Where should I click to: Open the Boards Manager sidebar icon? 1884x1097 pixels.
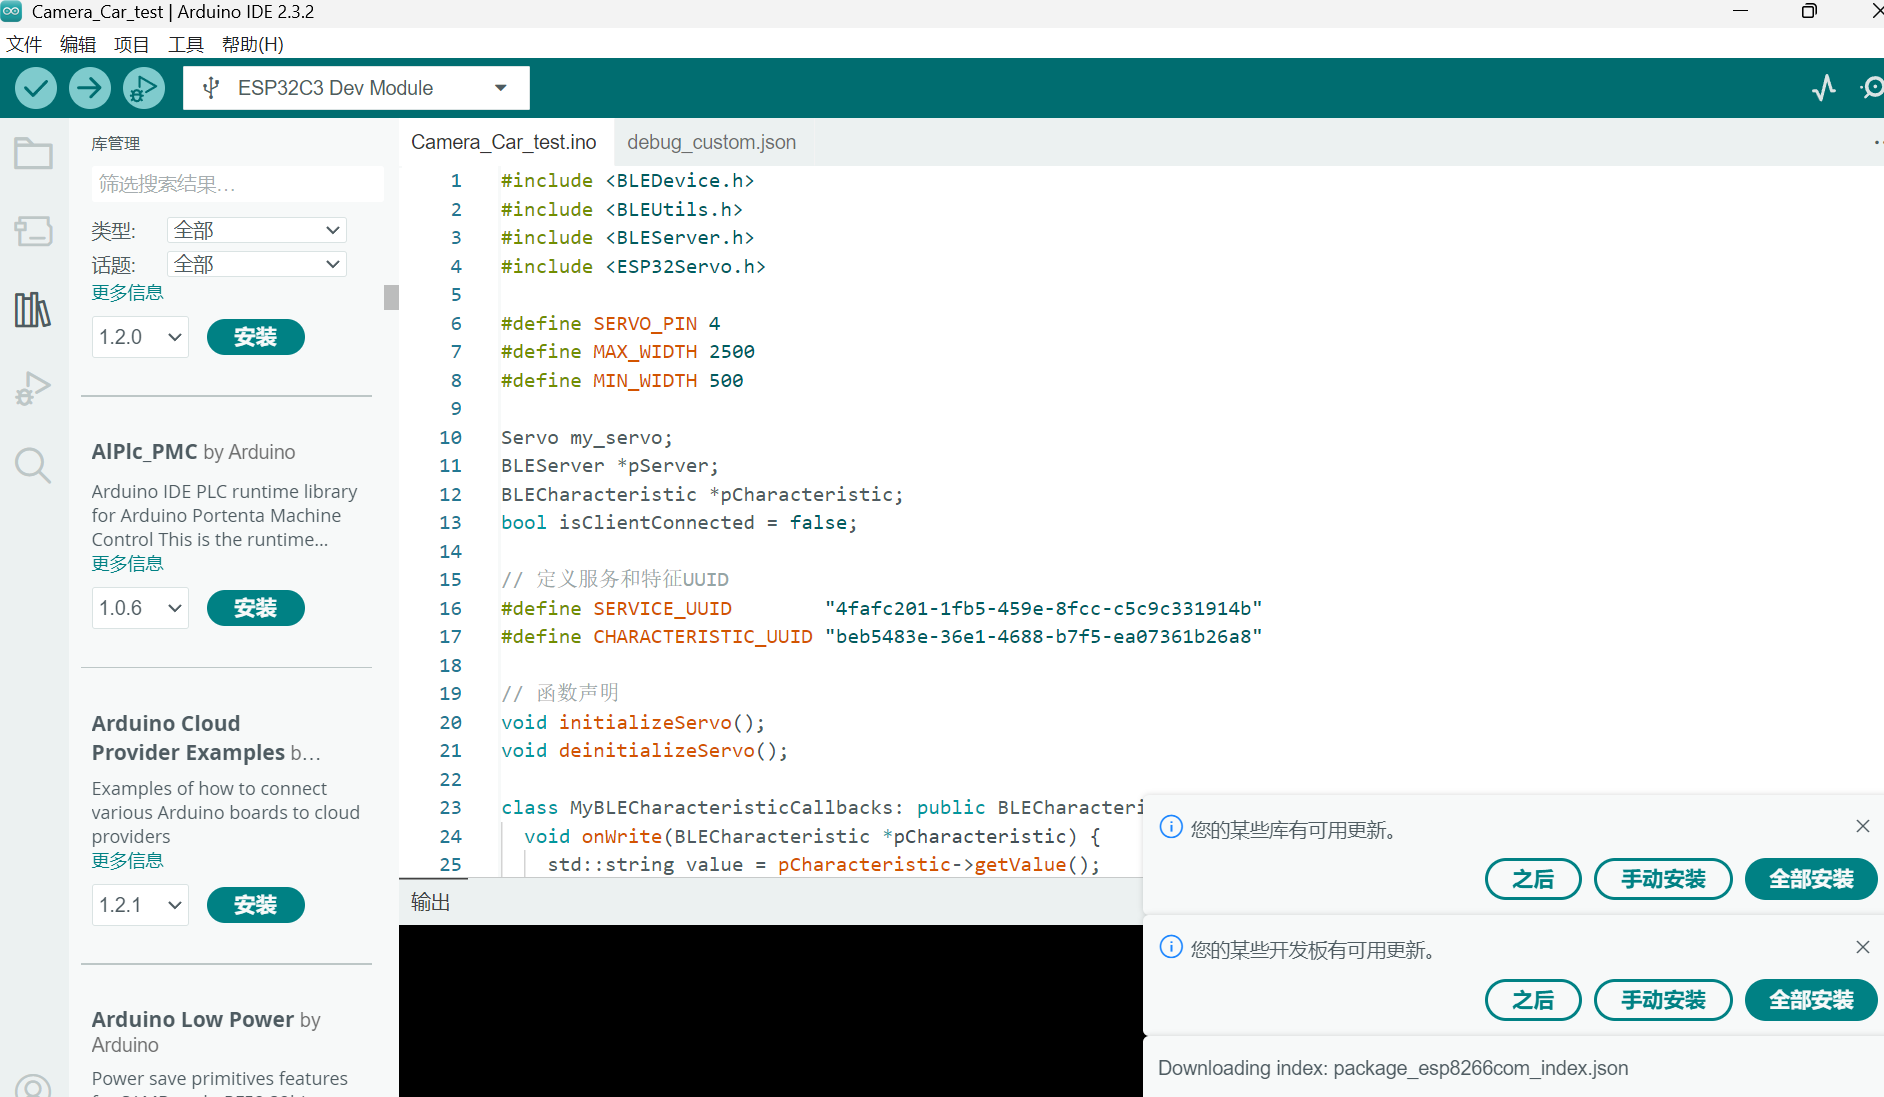pyautogui.click(x=33, y=231)
